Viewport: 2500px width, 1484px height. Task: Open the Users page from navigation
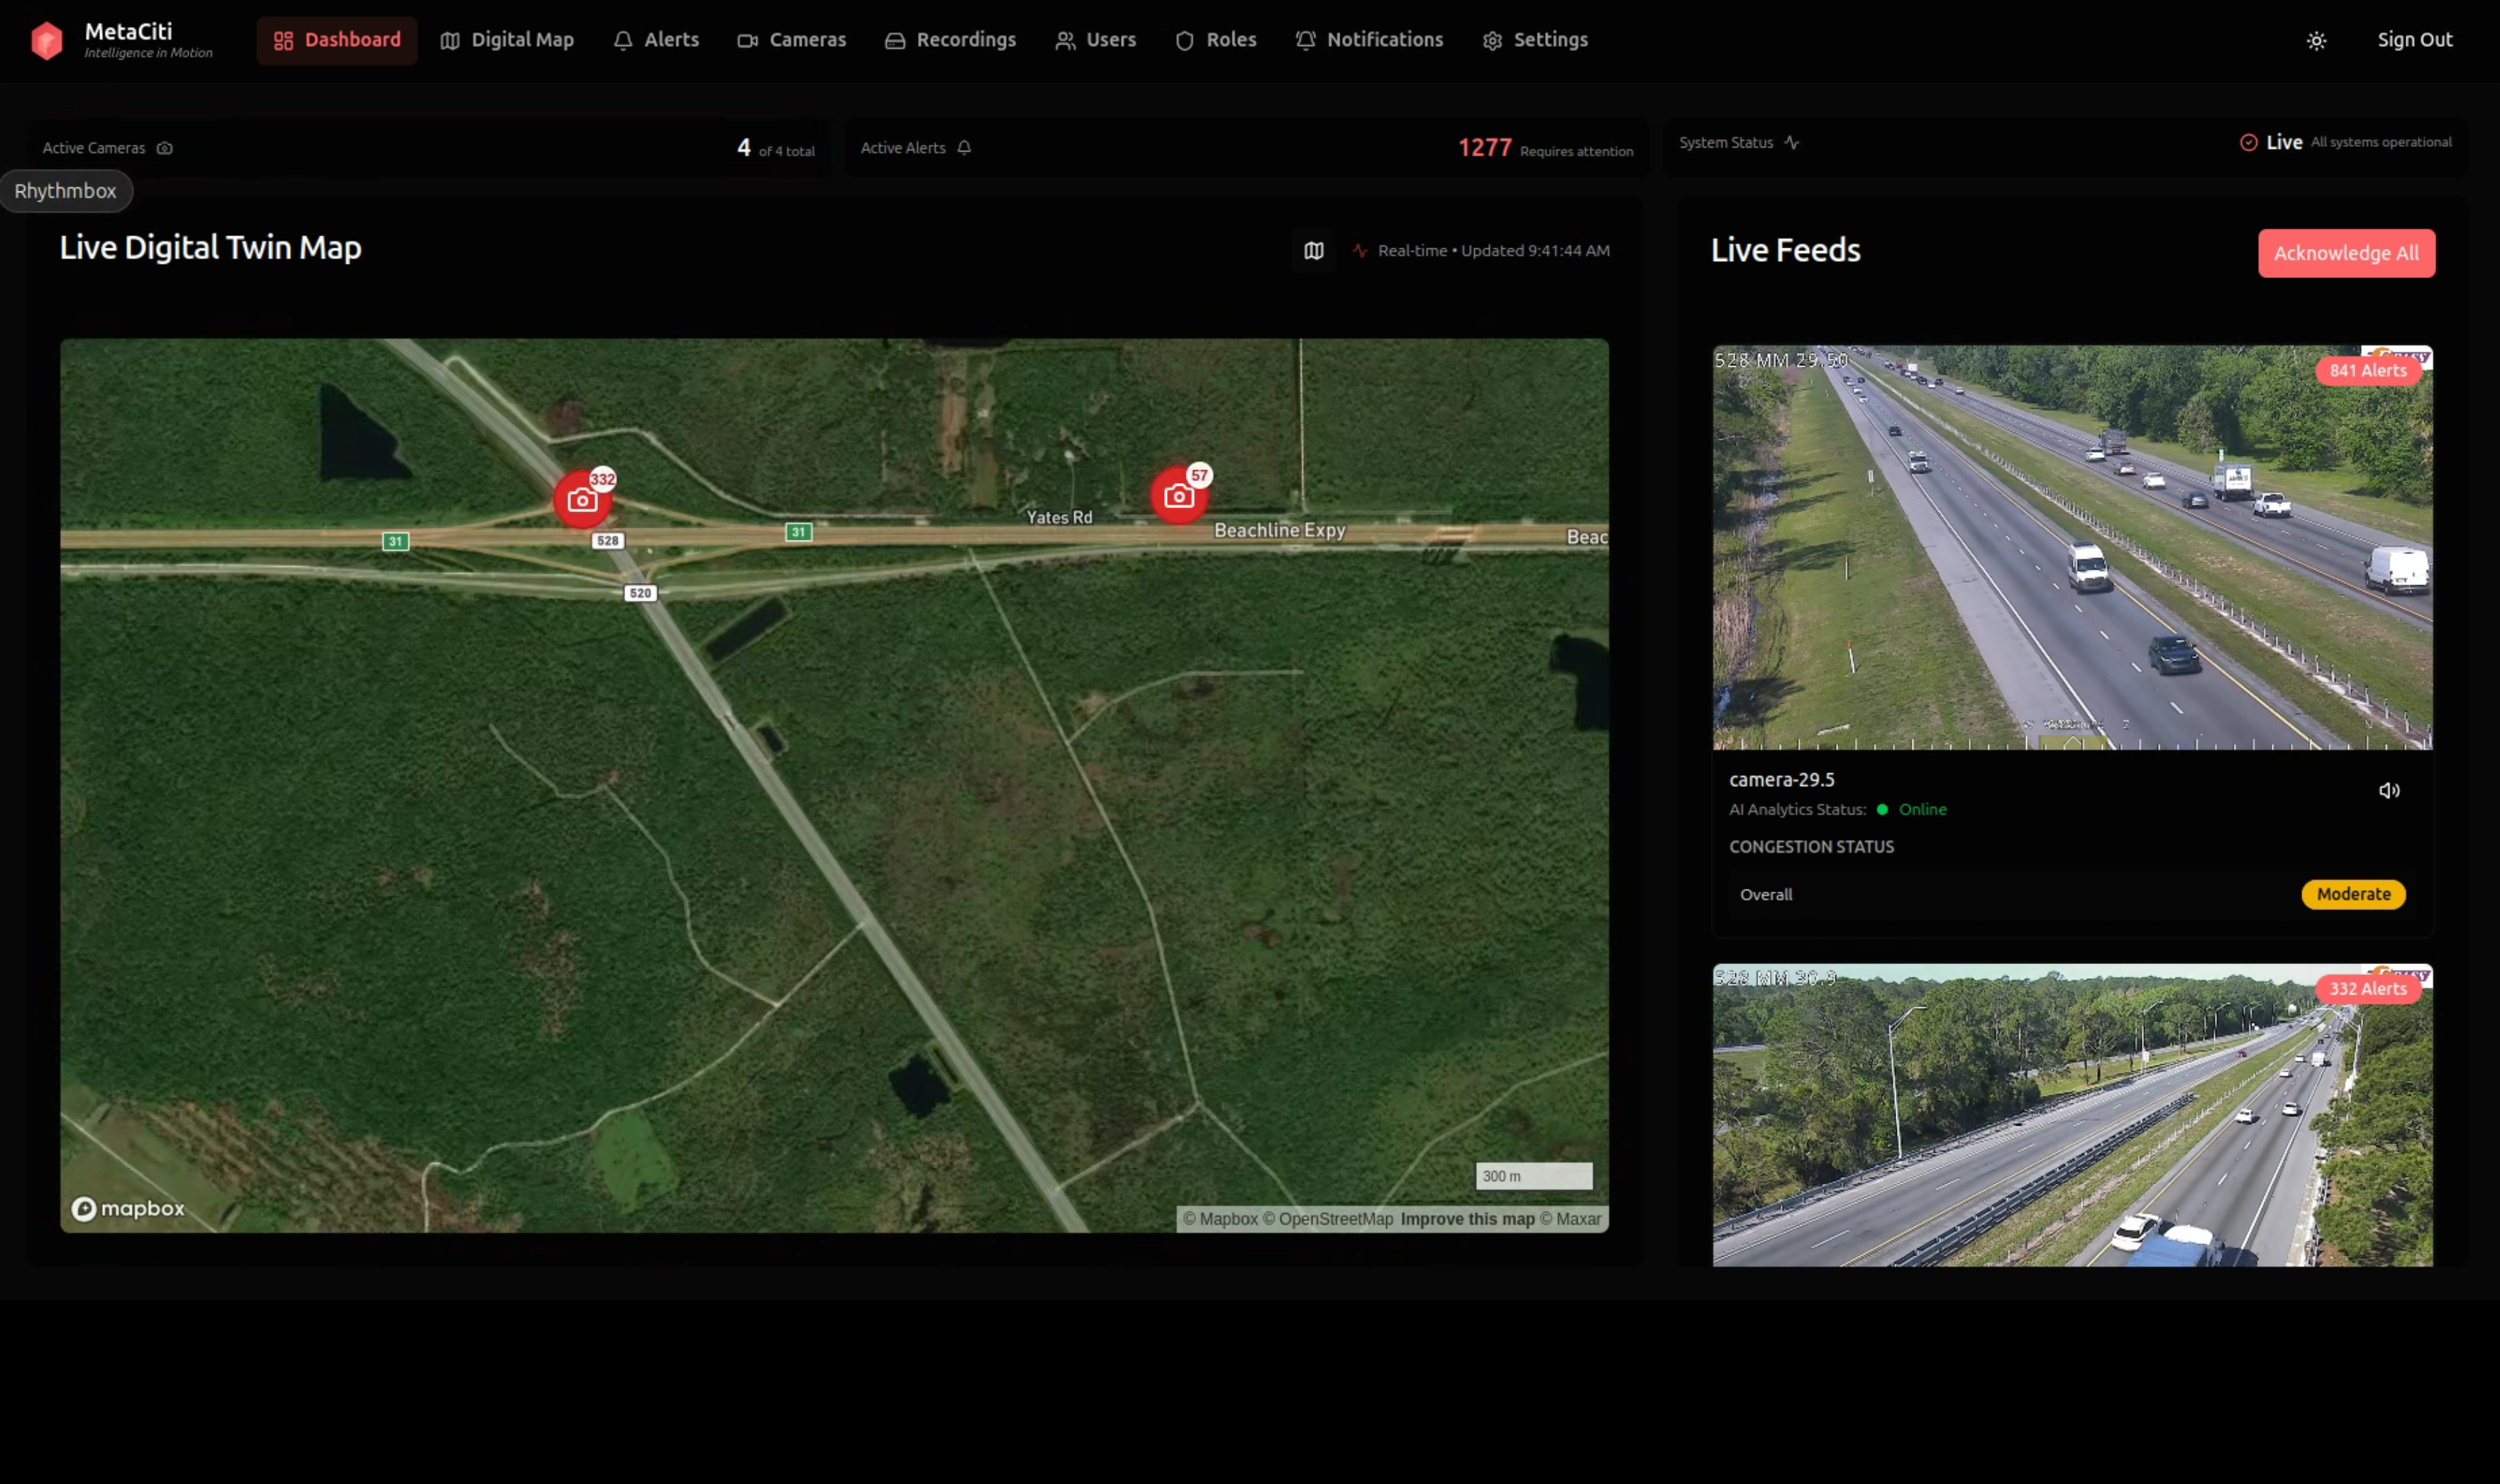pos(1094,40)
